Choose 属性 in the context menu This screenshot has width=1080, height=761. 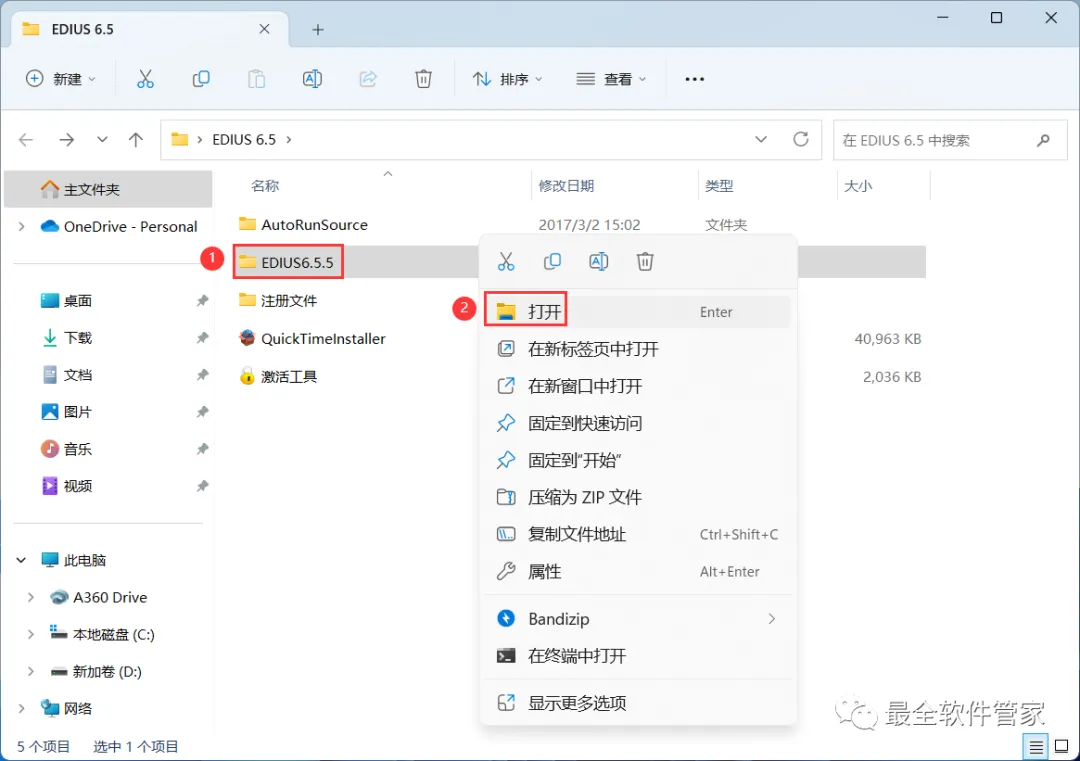(x=638, y=572)
